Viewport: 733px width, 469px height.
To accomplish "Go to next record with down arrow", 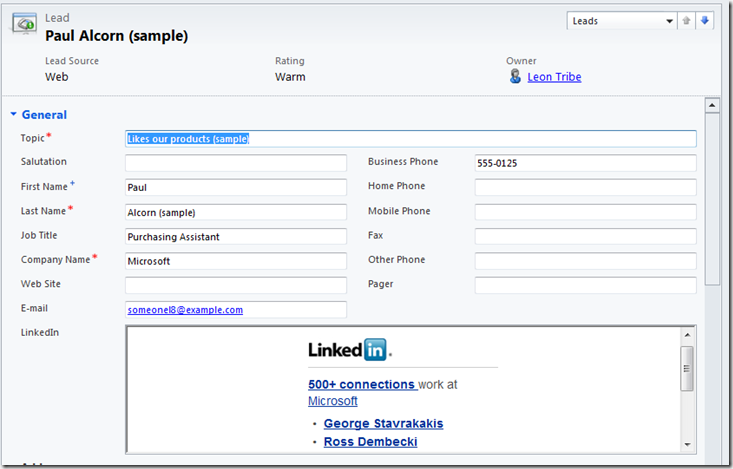I will (704, 21).
